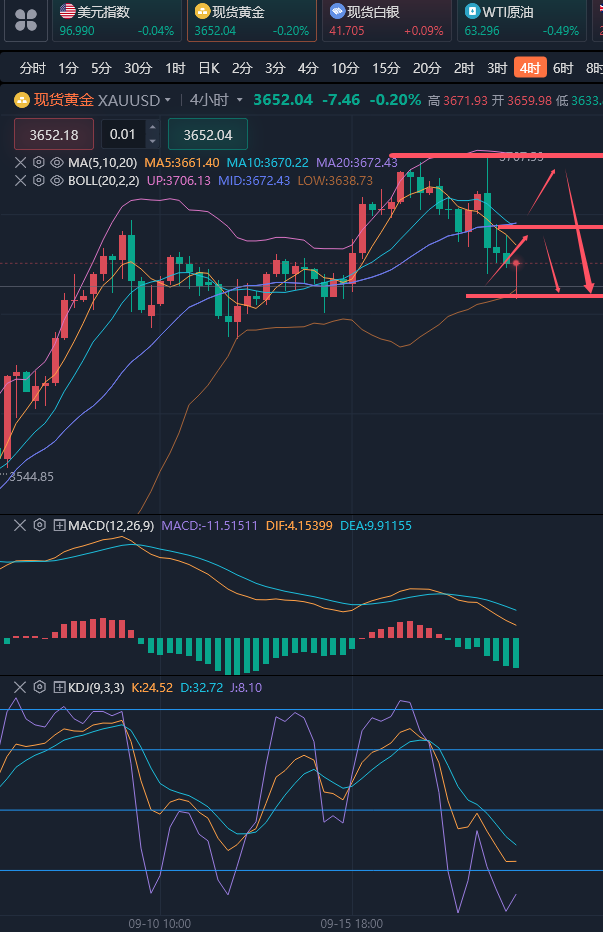Open the 现货白银 quote card

click(387, 21)
